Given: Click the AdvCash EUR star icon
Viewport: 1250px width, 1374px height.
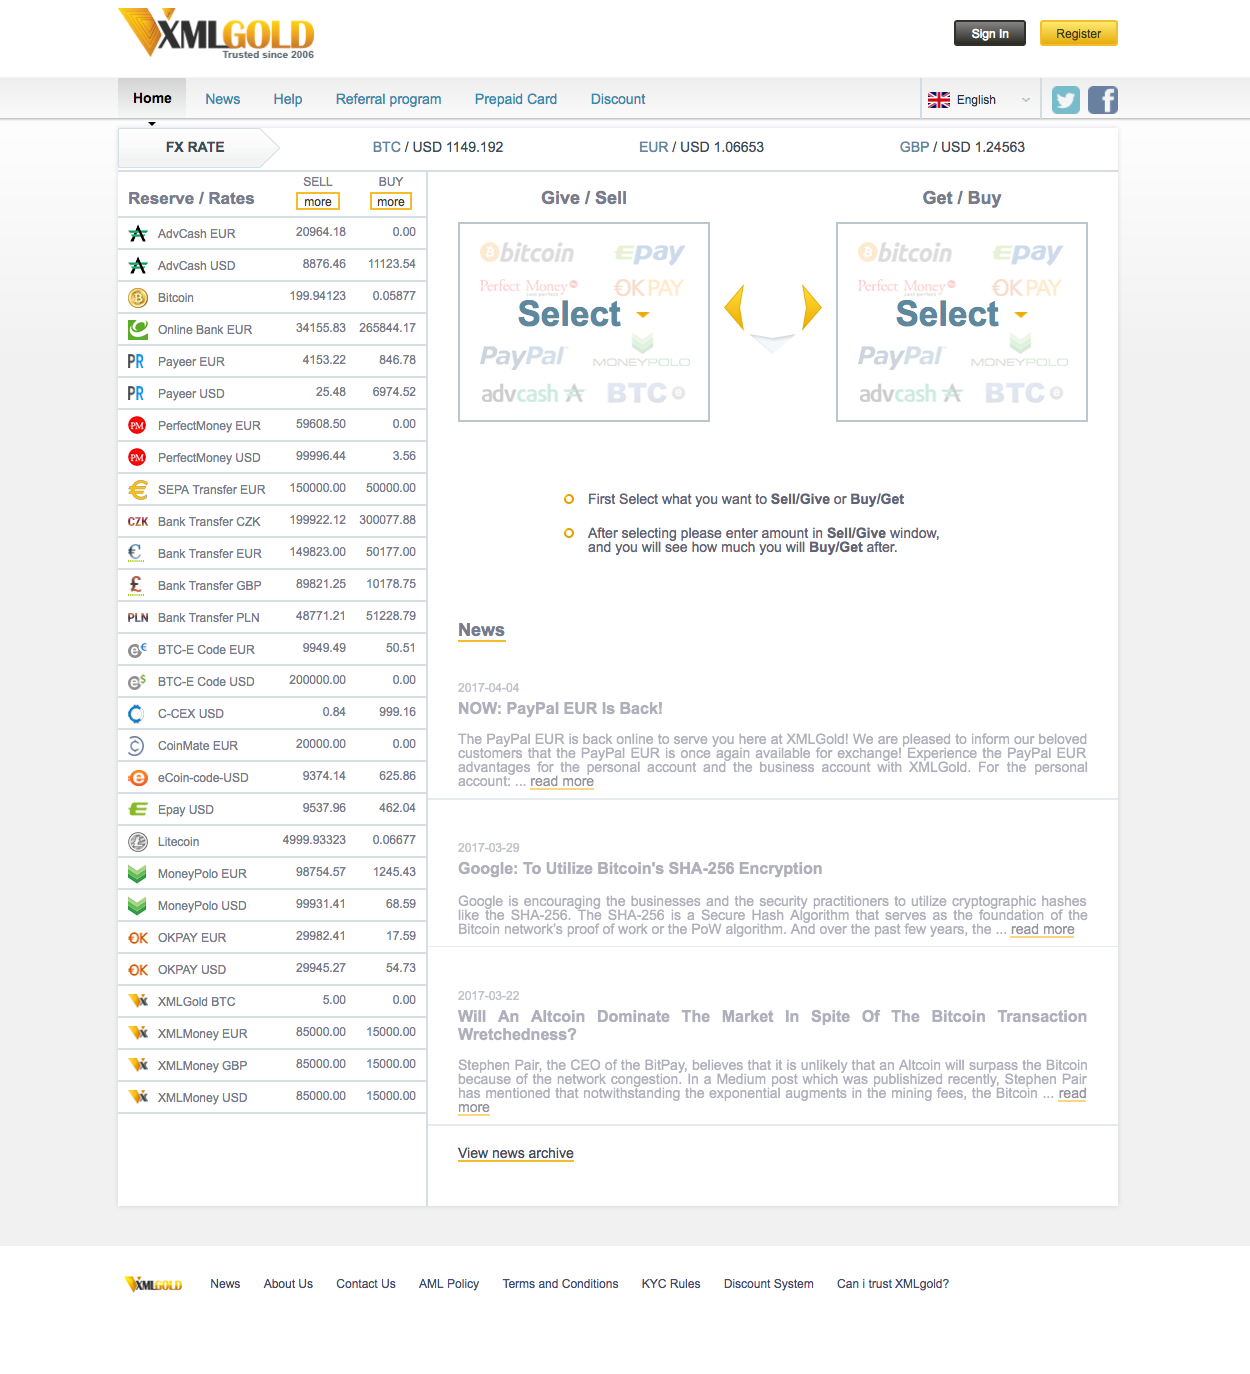Looking at the screenshot, I should coord(138,234).
